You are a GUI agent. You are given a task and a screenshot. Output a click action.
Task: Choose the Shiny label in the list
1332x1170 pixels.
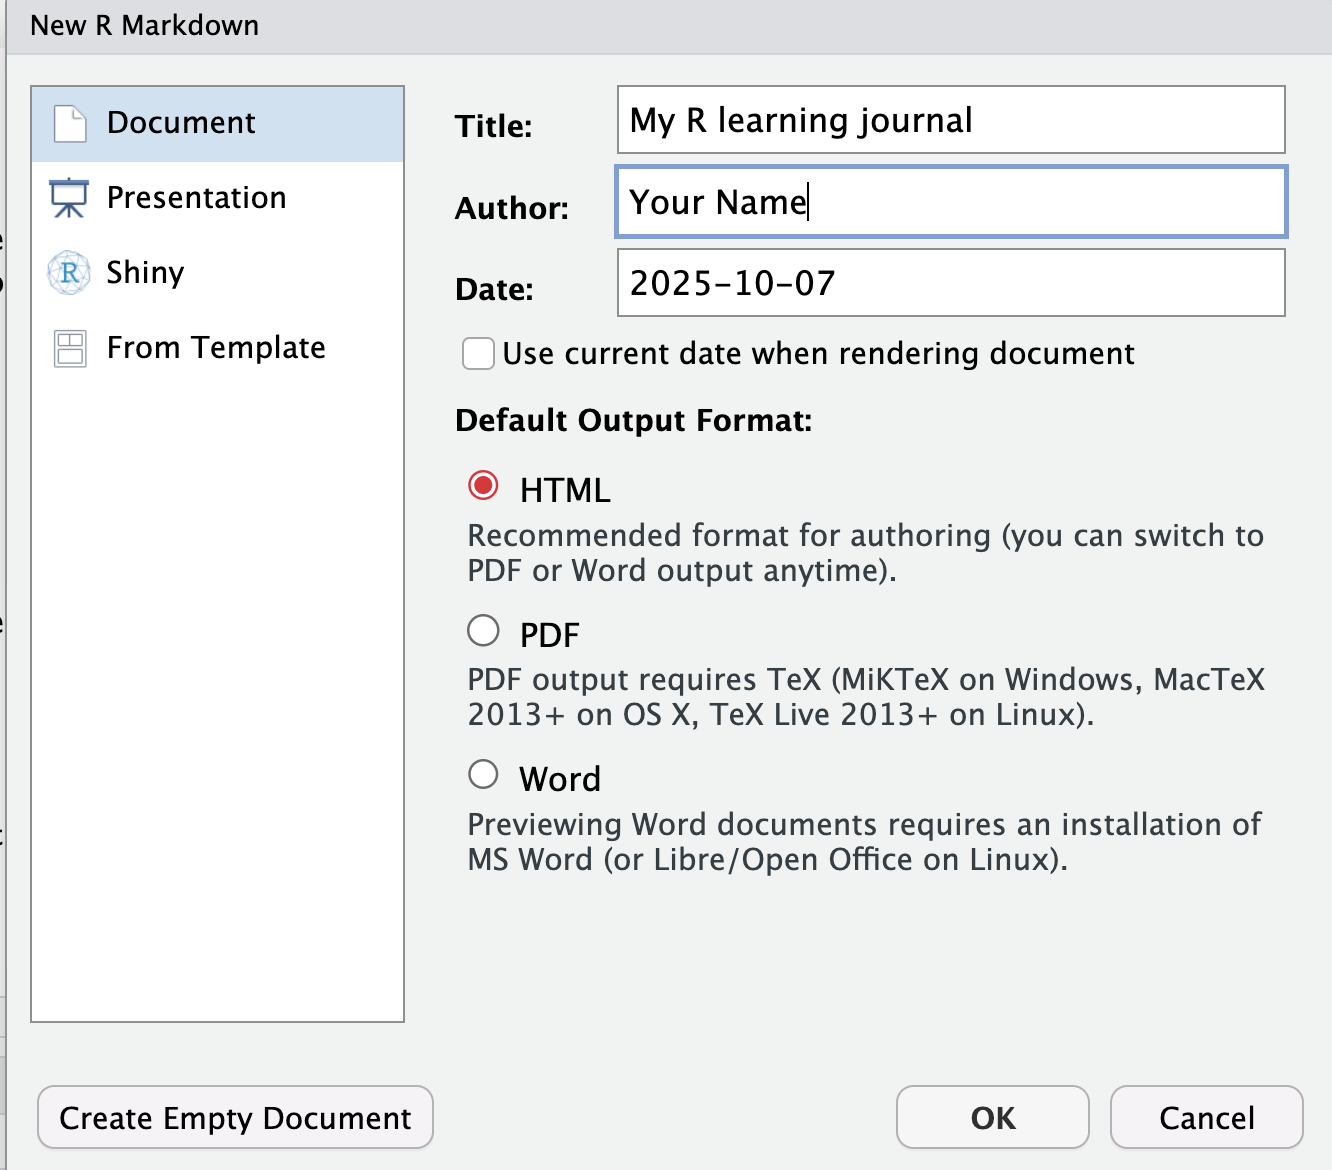(x=145, y=273)
